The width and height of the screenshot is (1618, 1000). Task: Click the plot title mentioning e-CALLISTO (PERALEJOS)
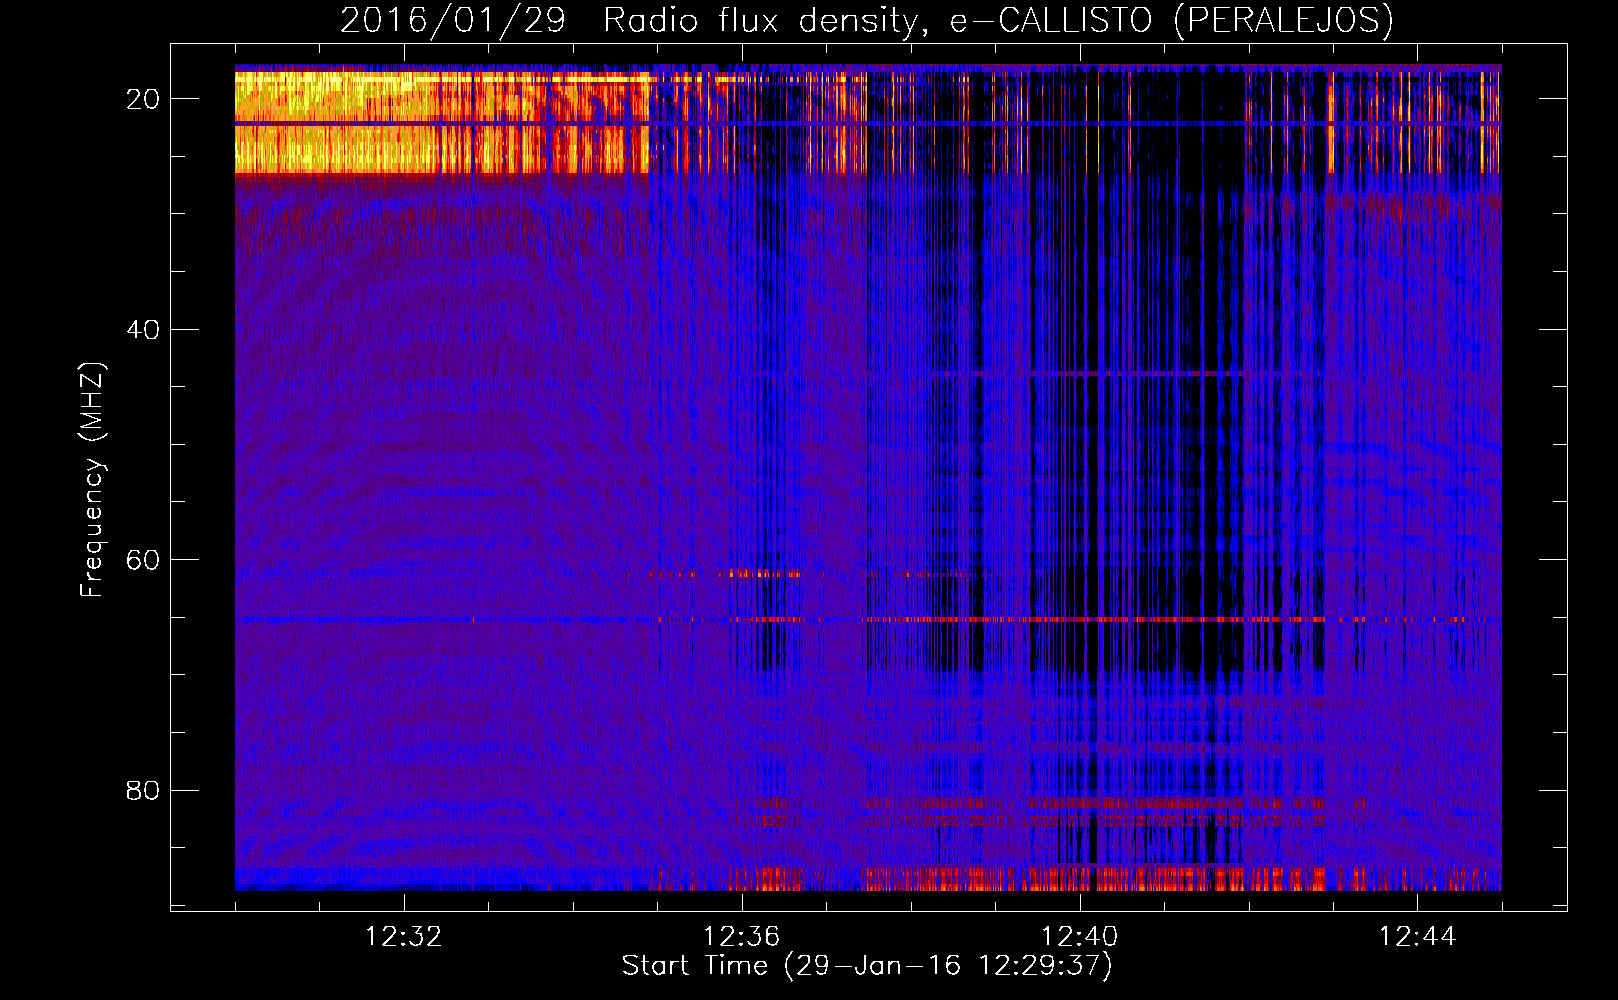click(866, 20)
